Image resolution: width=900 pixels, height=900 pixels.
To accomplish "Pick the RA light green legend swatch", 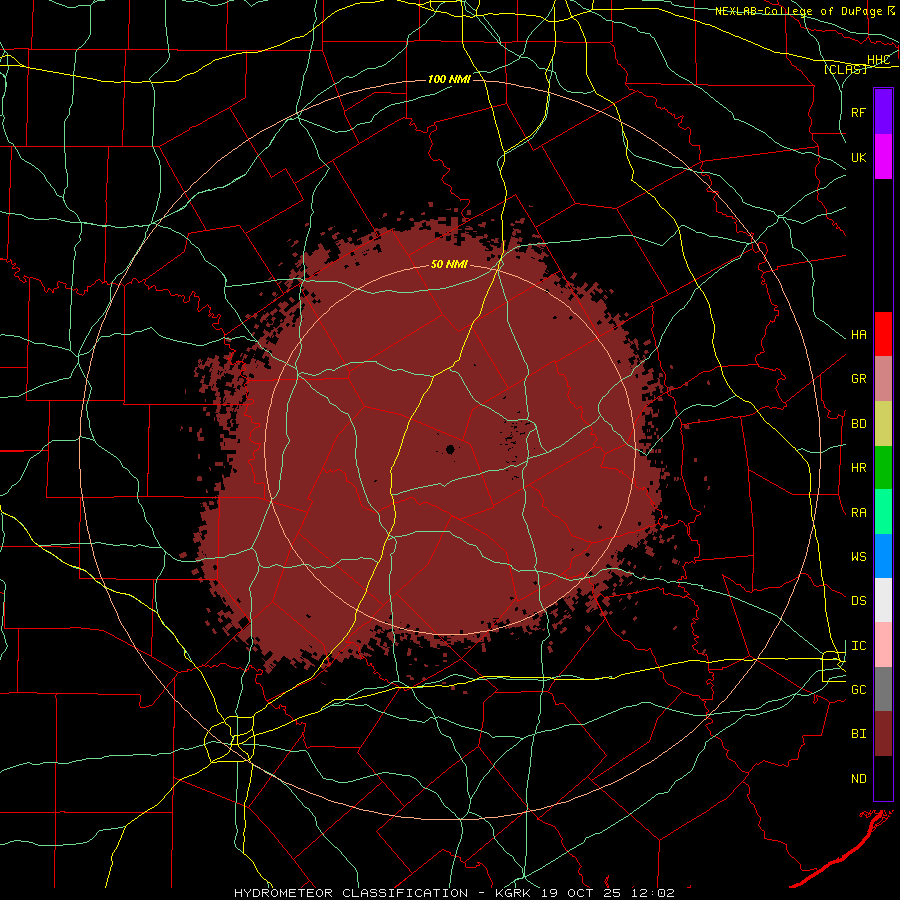I will click(883, 512).
